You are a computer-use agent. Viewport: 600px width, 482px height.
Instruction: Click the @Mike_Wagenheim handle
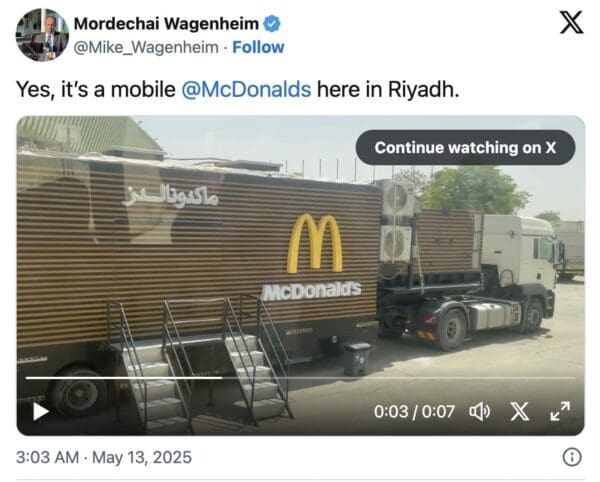[x=146, y=48]
